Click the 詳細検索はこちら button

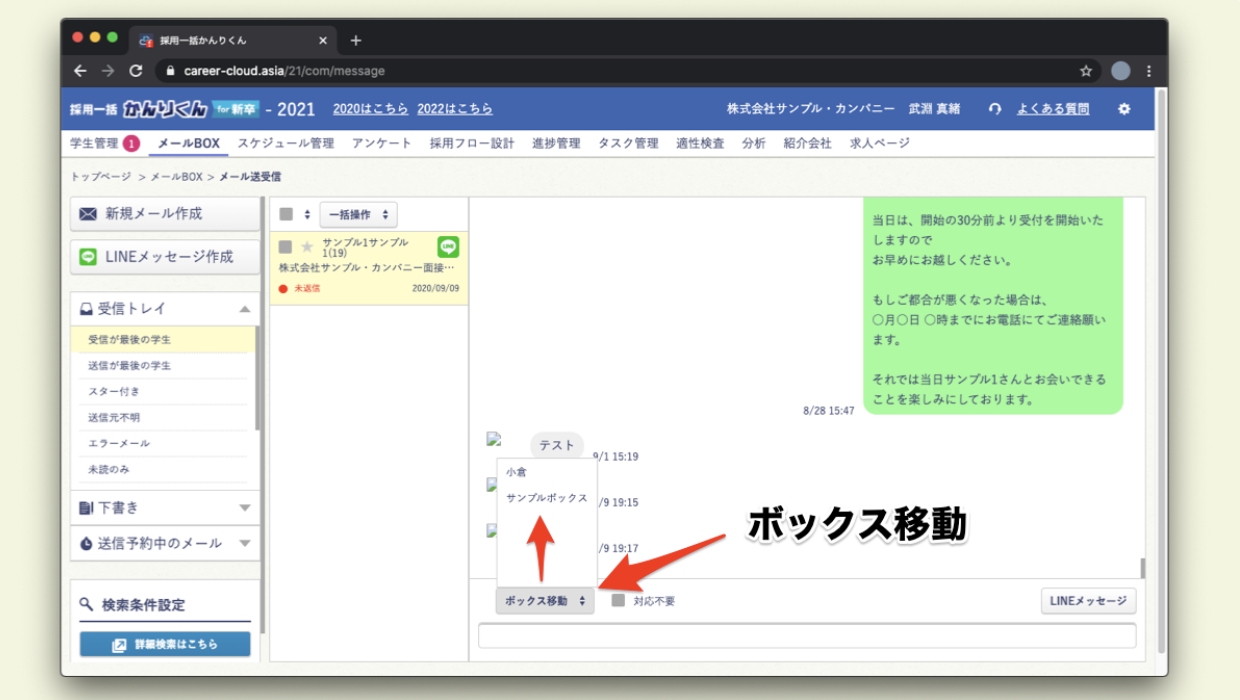point(164,644)
